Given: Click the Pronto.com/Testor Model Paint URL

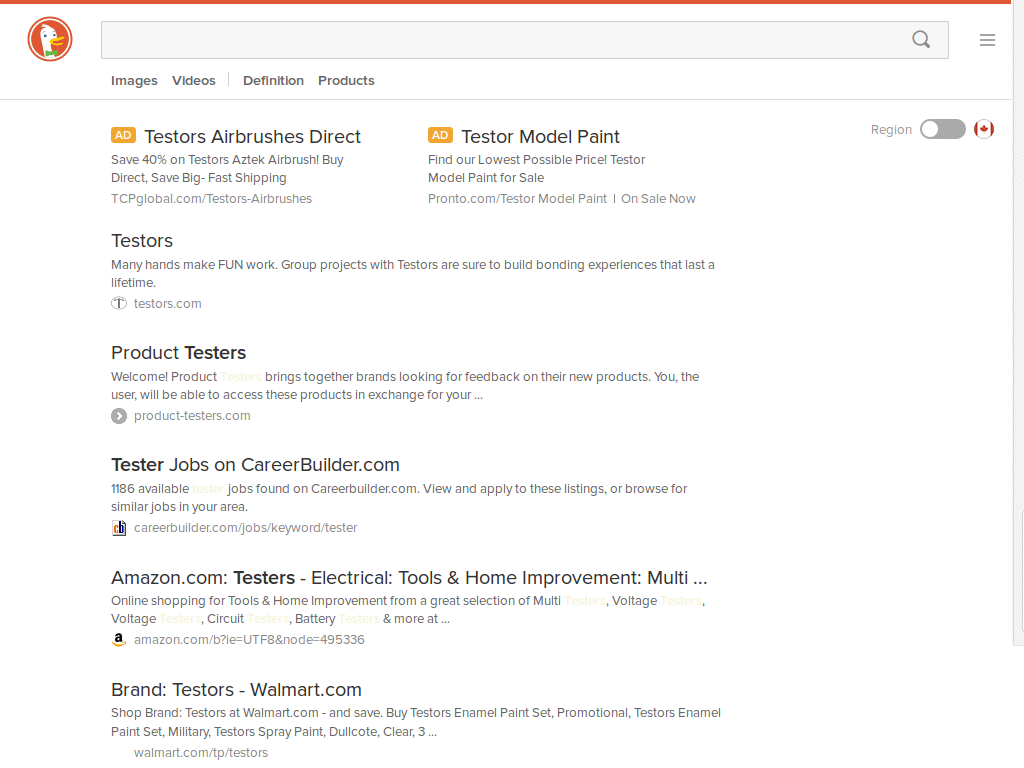Looking at the screenshot, I should (517, 199).
